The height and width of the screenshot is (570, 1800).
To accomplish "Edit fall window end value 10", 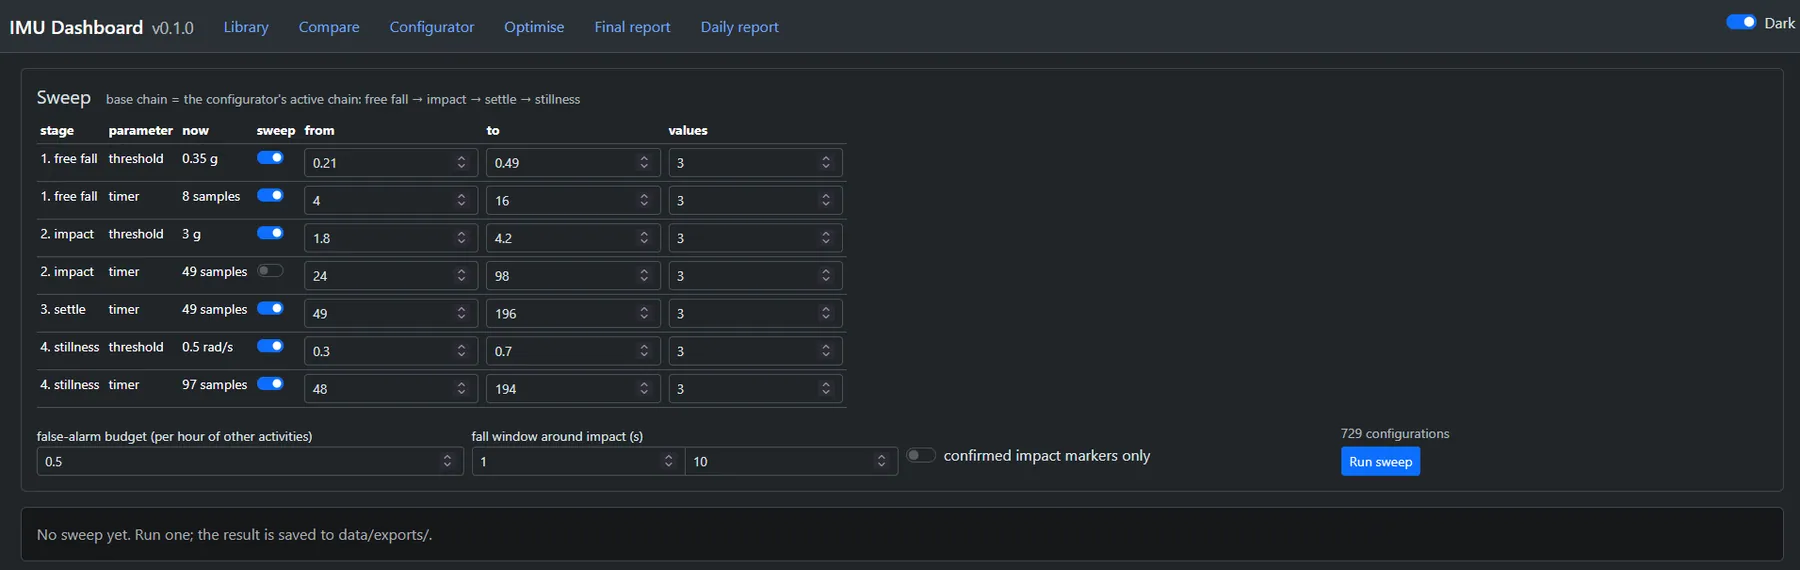I will click(791, 461).
